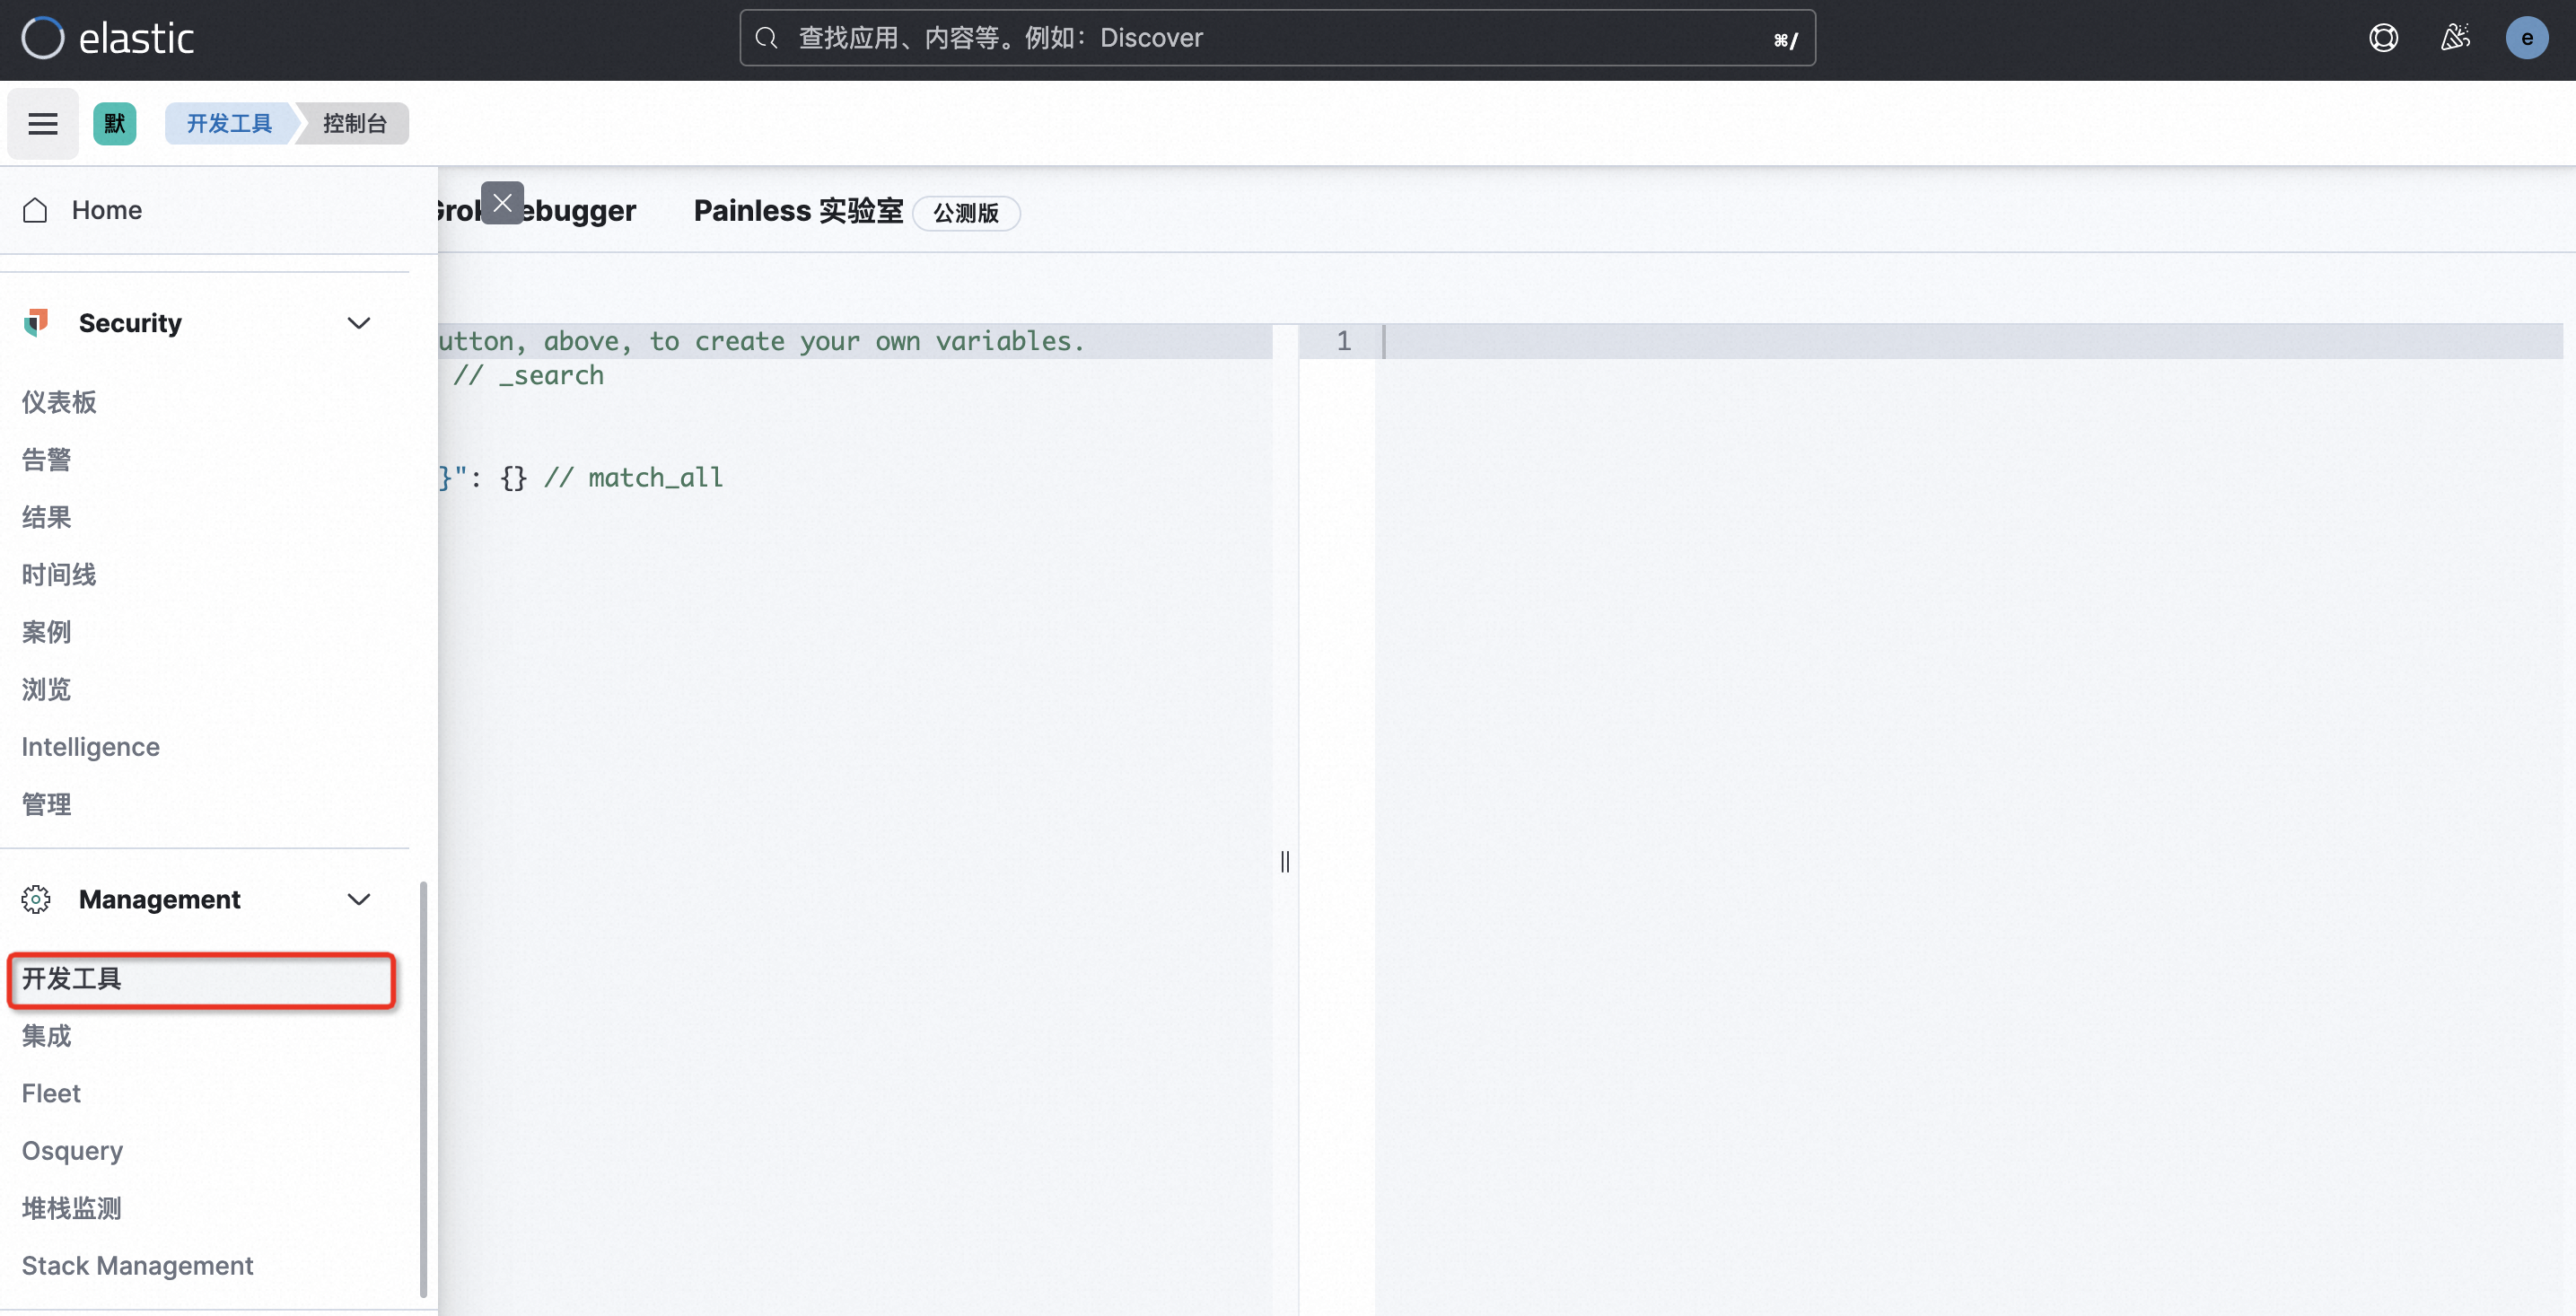Open the default space avatar 默
This screenshot has height=1316, width=2576.
(115, 123)
